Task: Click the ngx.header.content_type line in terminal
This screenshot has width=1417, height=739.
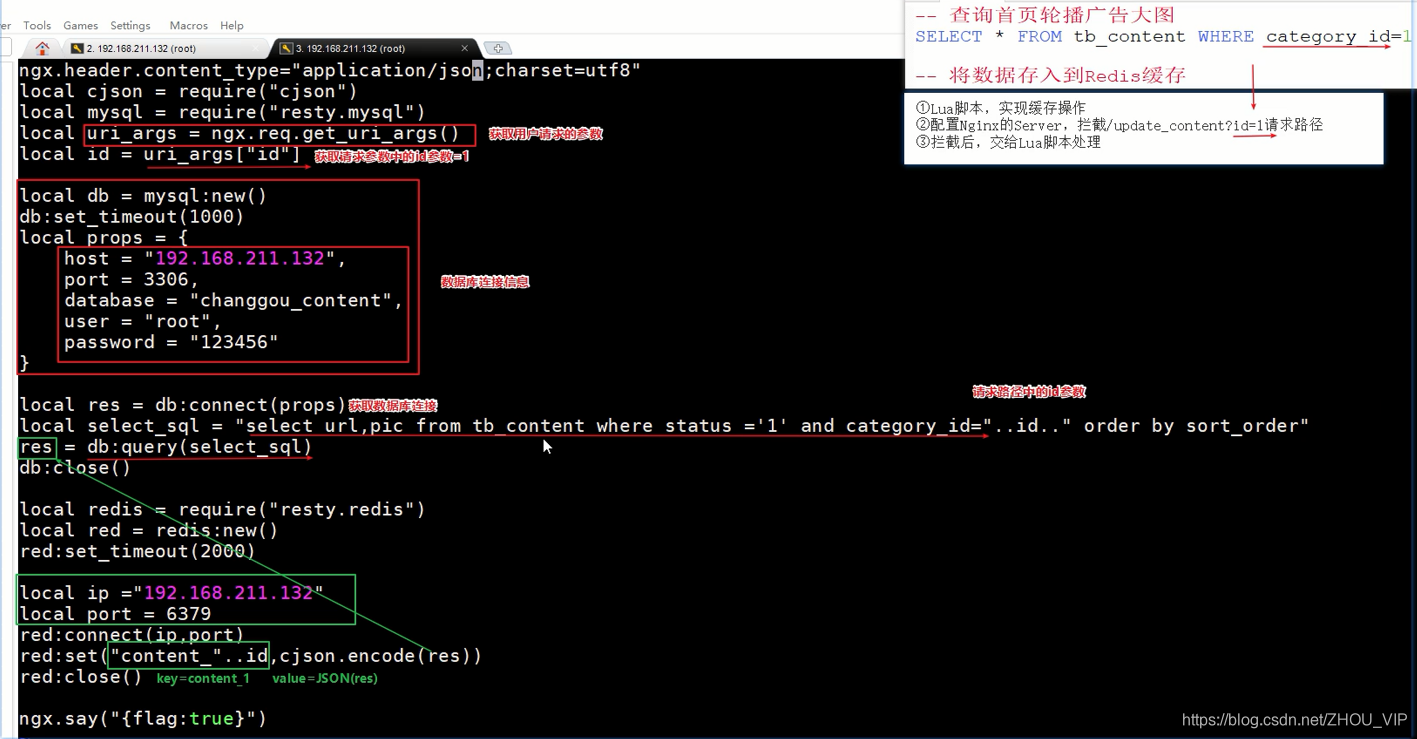Action: pyautogui.click(x=330, y=70)
